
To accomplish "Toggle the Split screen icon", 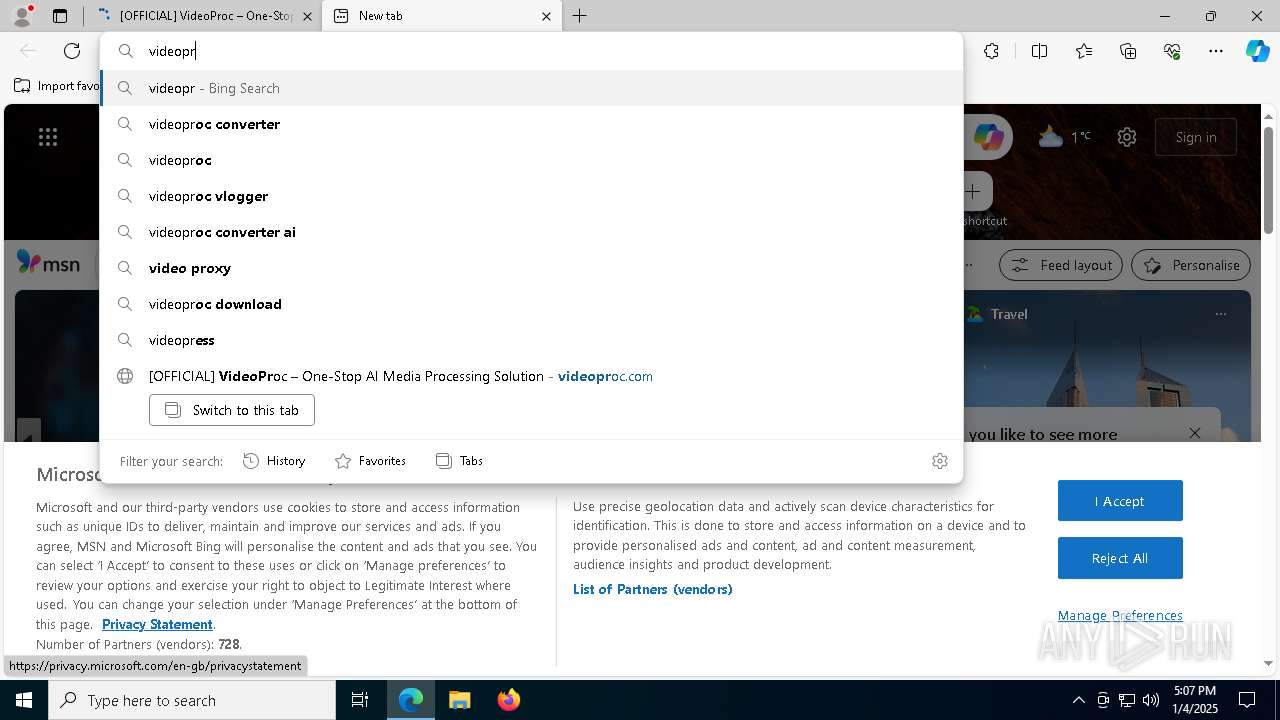I will click(x=1039, y=51).
